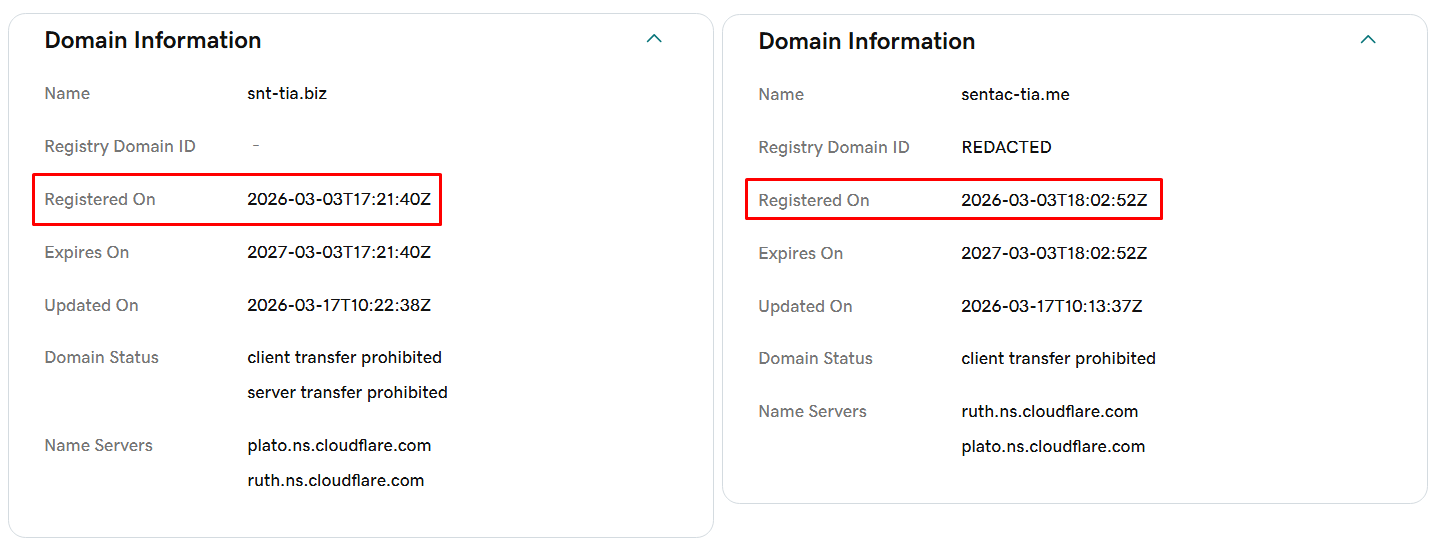The height and width of the screenshot is (547, 1437).
Task: Click the server transfer prohibited status
Action: tap(347, 392)
